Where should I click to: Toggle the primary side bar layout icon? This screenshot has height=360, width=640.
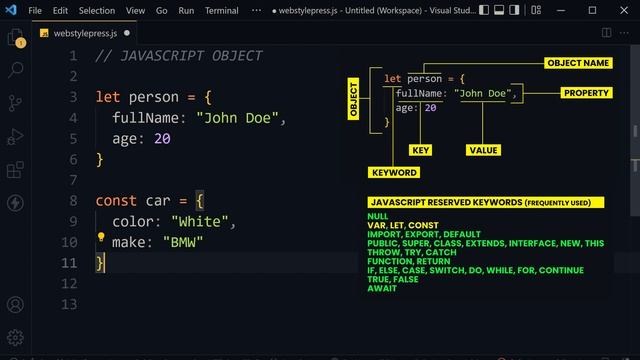click(x=484, y=10)
